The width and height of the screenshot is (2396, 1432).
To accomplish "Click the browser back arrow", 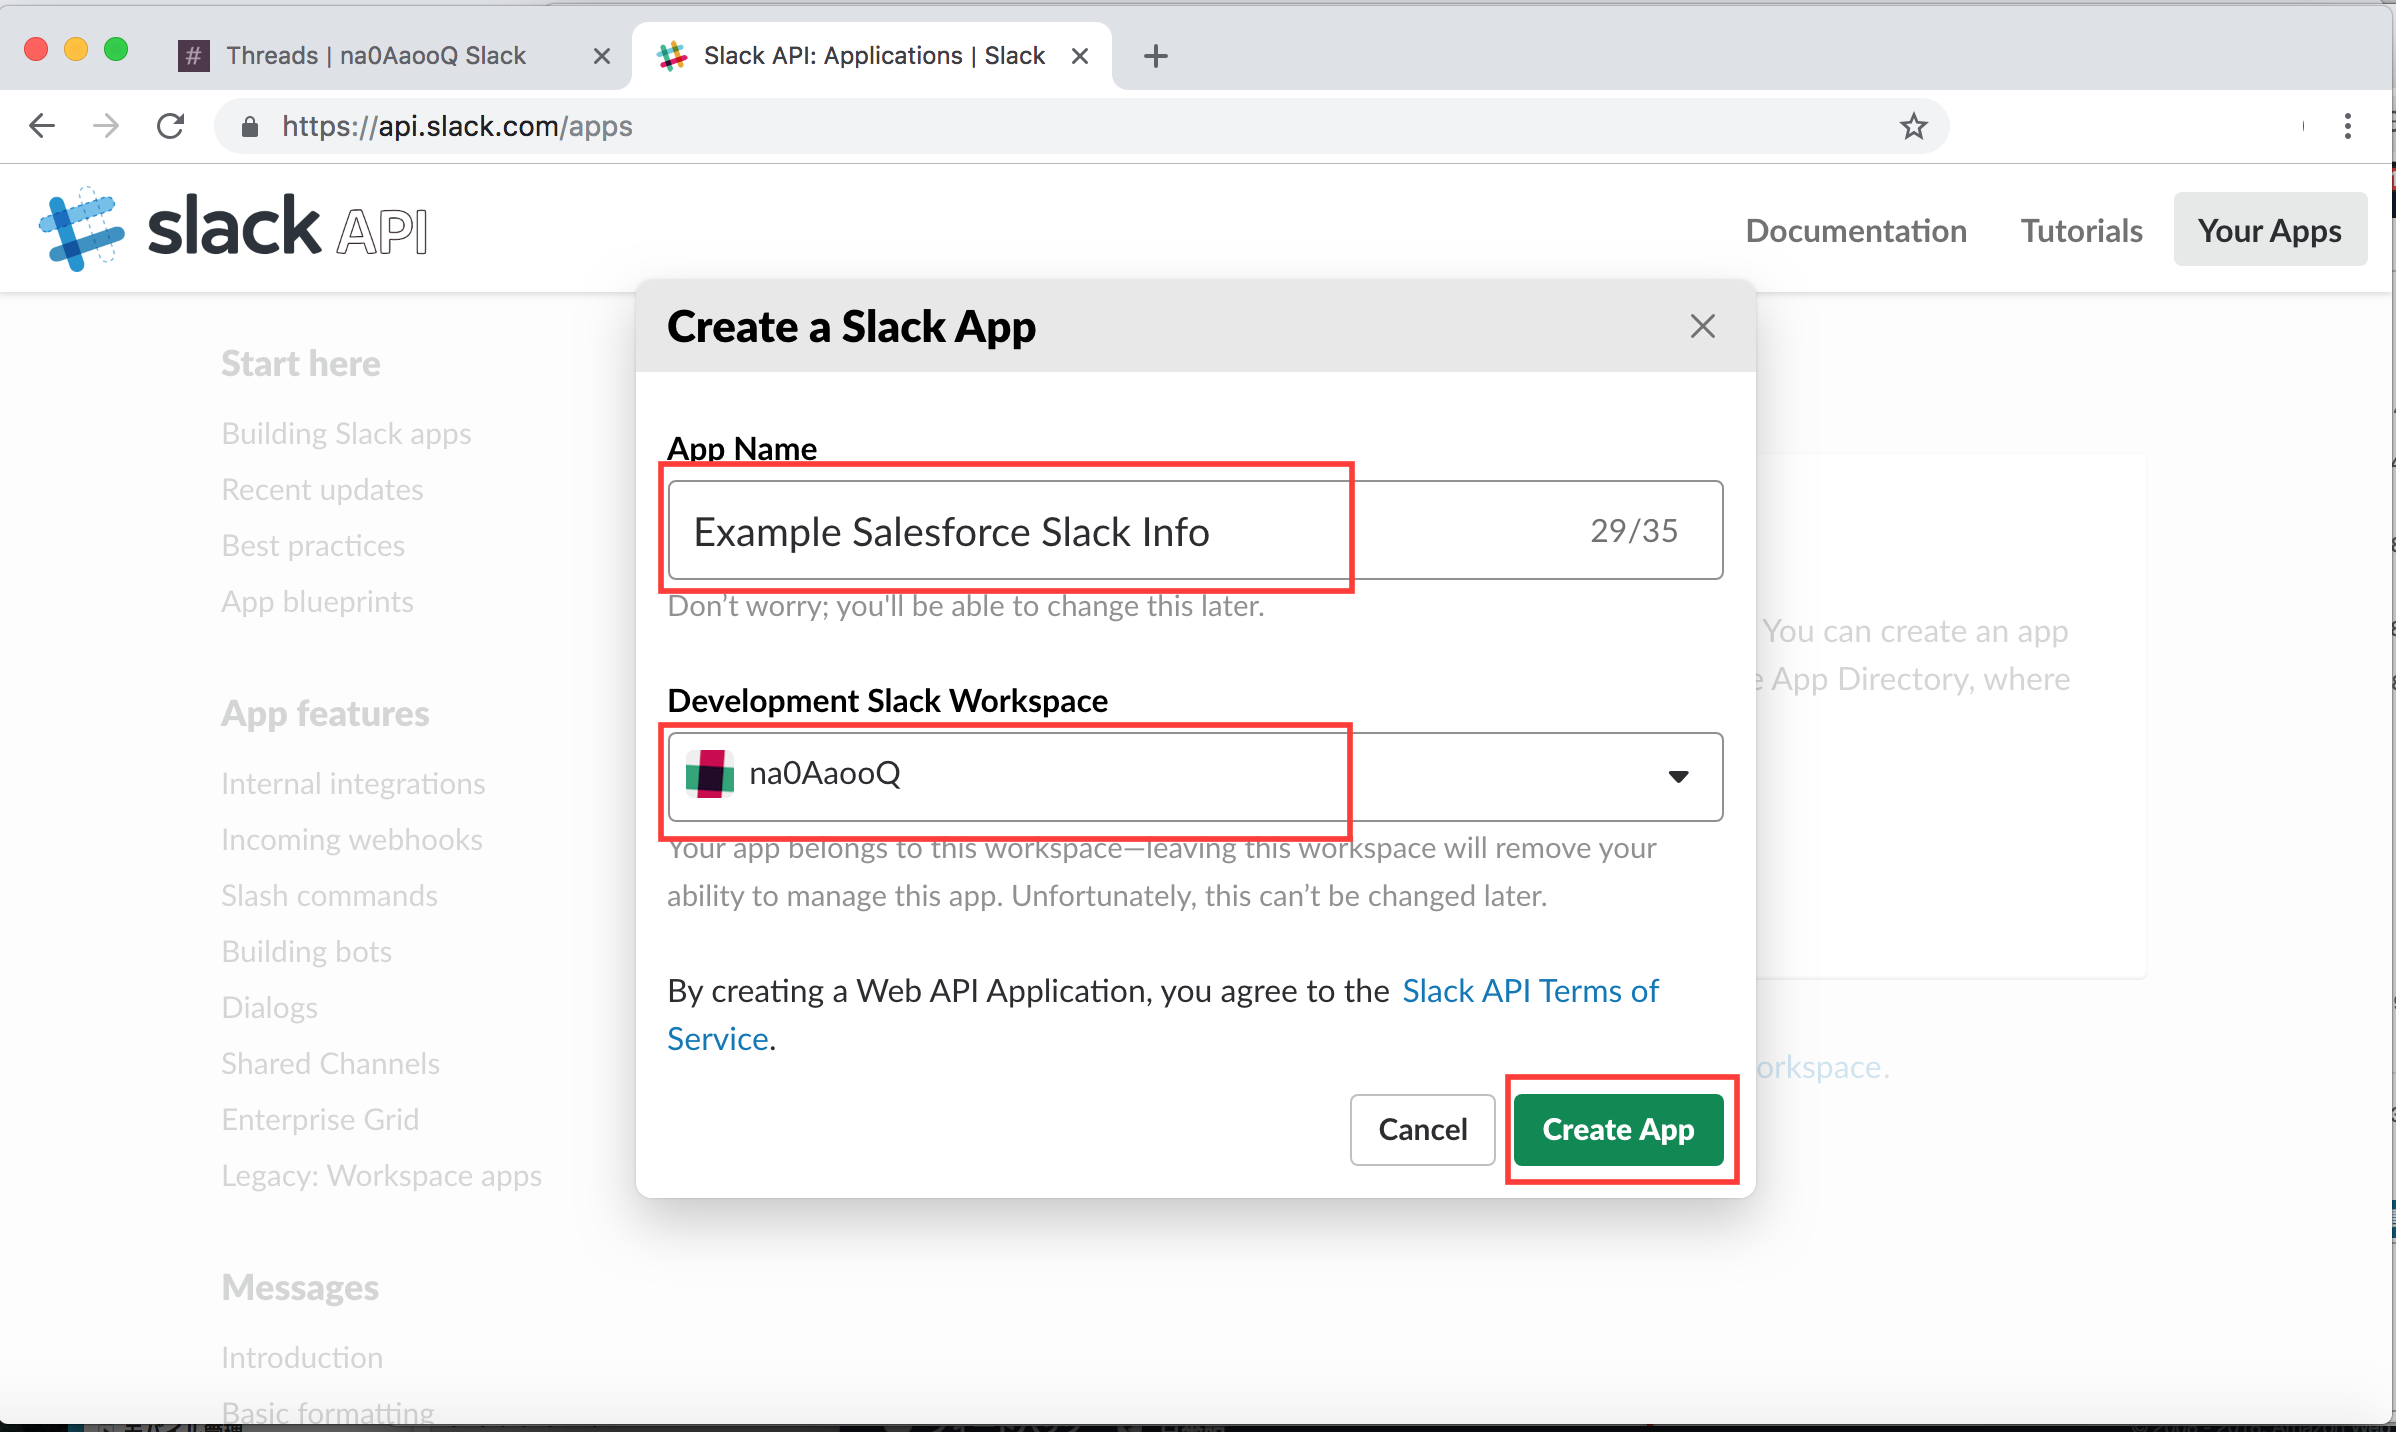I will [42, 126].
